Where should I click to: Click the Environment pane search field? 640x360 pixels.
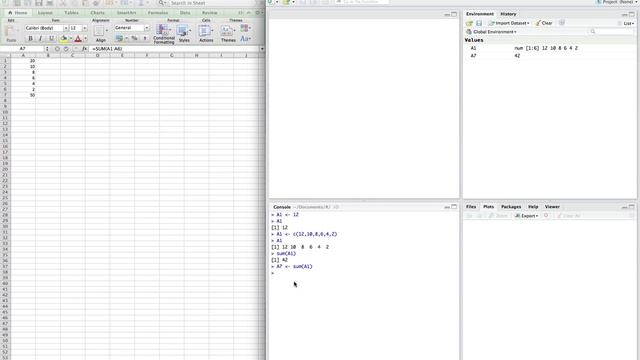pos(612,31)
